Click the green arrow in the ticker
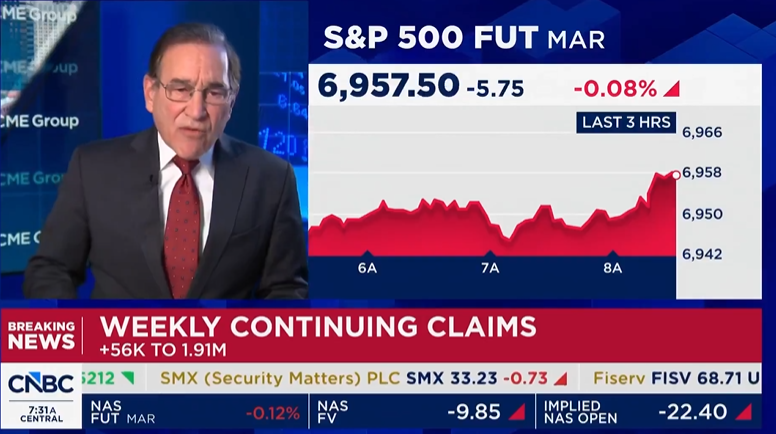Screen dimensions: 776x434 tap(128, 380)
